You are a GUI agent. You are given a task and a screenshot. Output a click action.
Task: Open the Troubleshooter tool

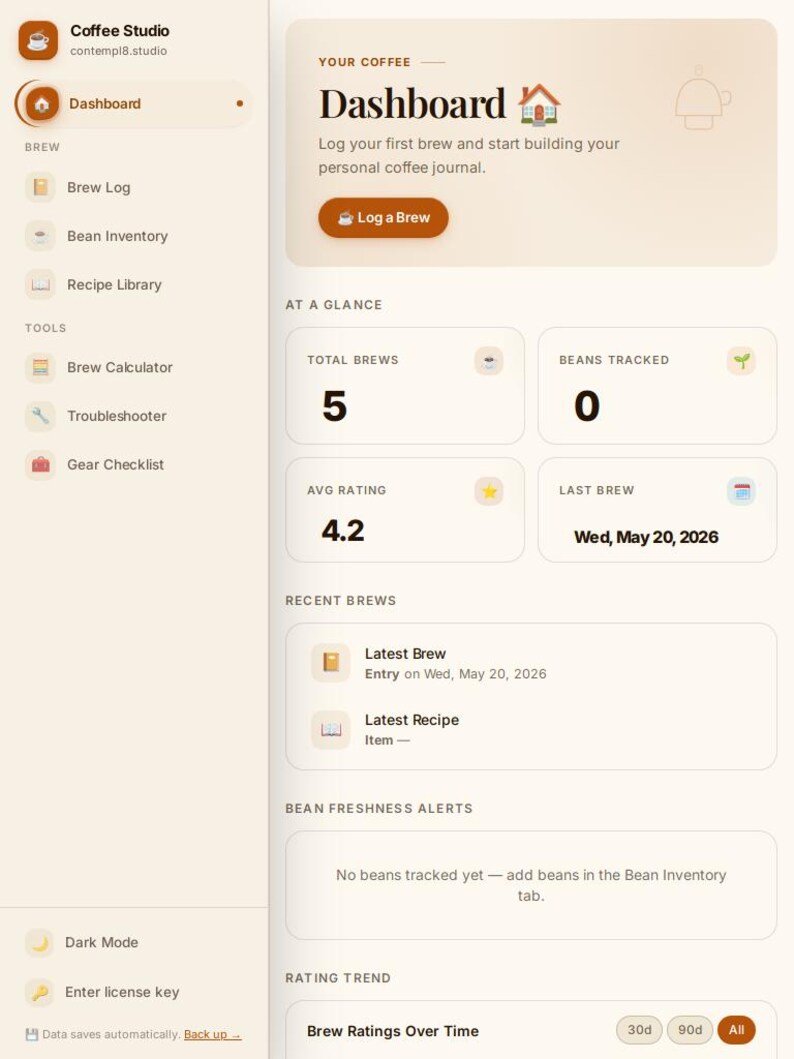133,416
